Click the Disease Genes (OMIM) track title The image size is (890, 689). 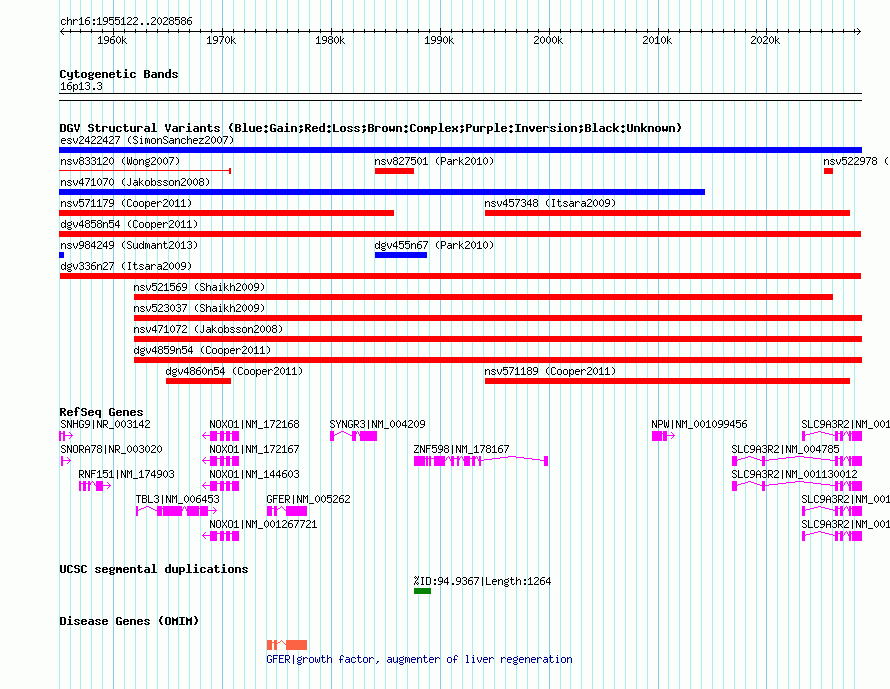(x=129, y=621)
